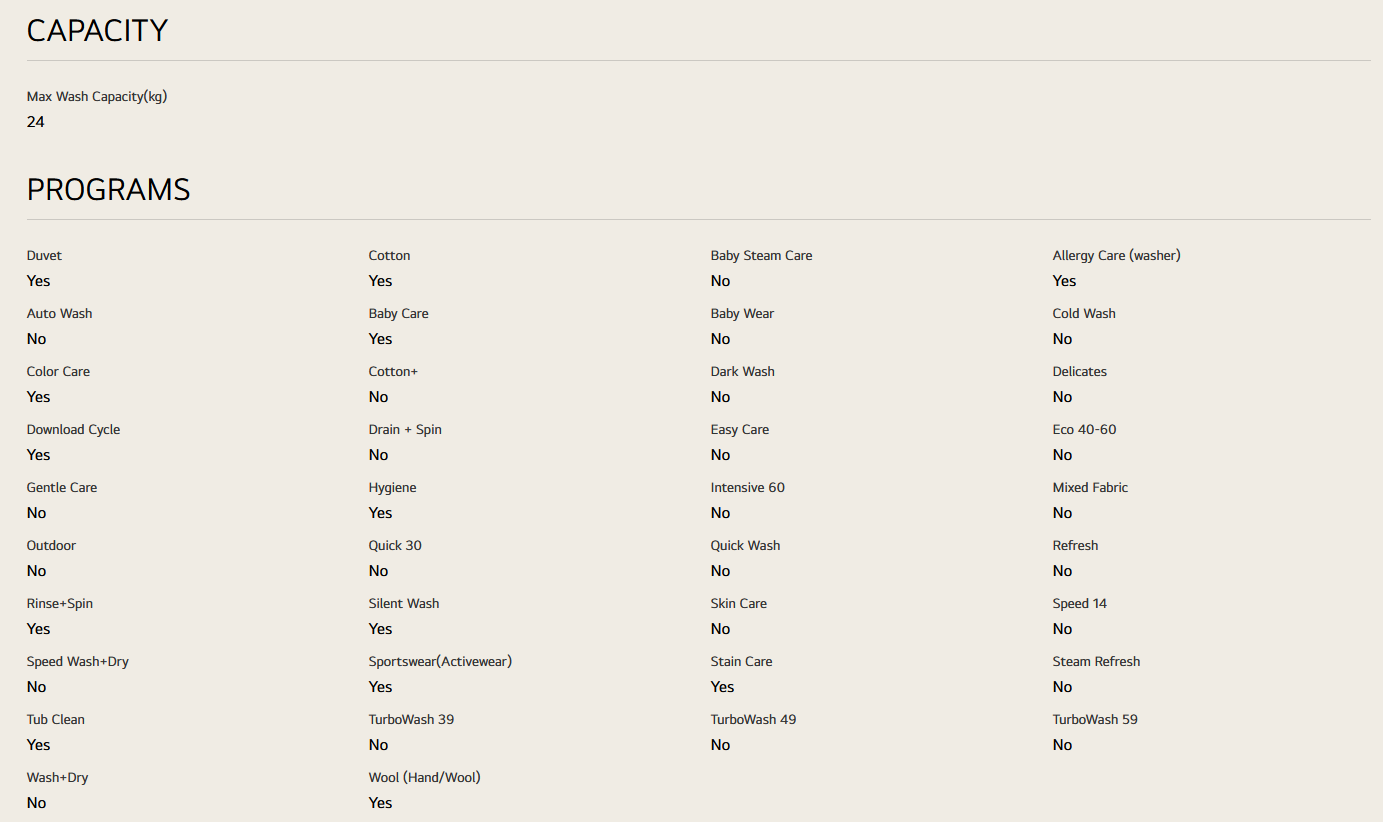Click the Speed Wash+Dry label
The height and width of the screenshot is (822, 1383).
(x=77, y=662)
